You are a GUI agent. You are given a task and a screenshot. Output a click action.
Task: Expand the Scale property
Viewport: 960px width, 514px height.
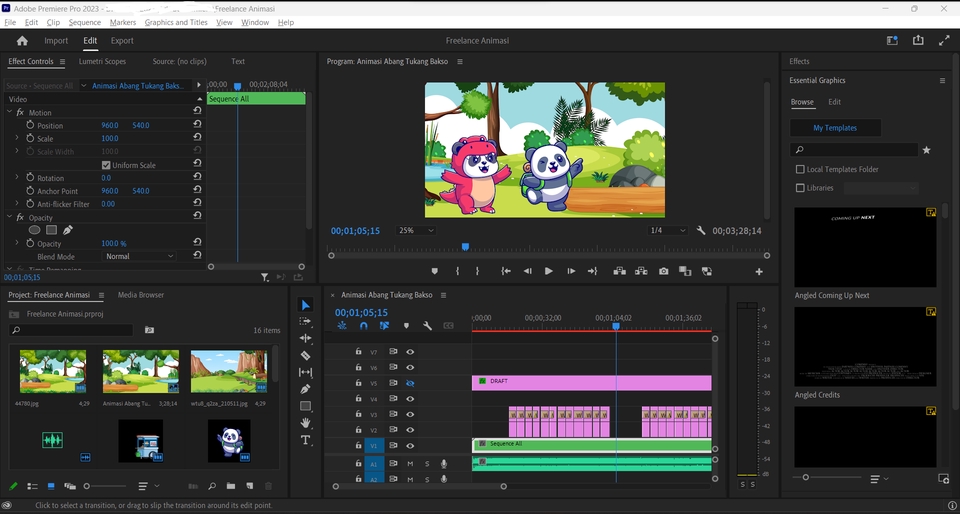tap(17, 138)
